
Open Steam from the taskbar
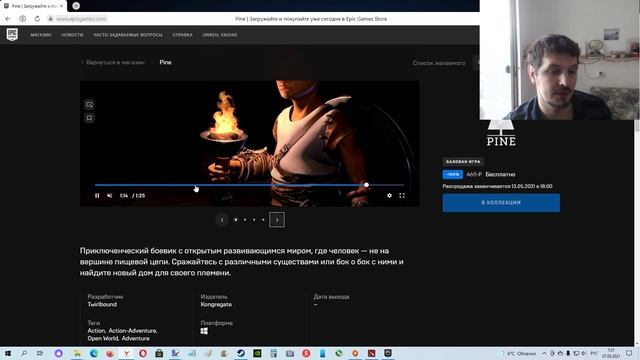241,353
